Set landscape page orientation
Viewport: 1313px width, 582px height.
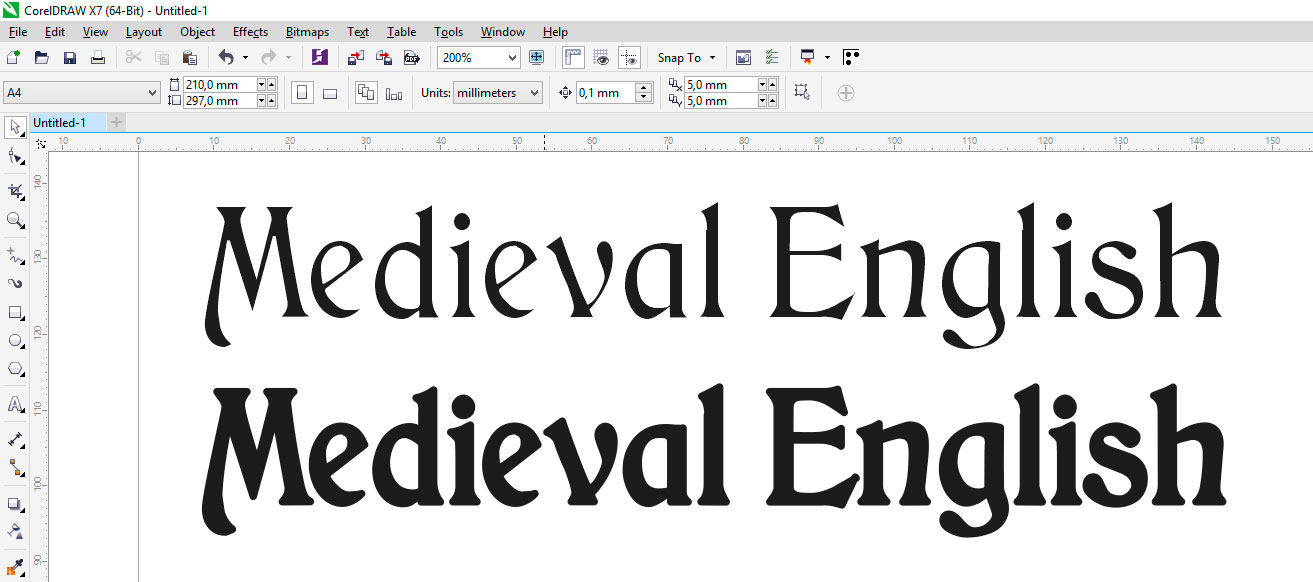coord(330,93)
